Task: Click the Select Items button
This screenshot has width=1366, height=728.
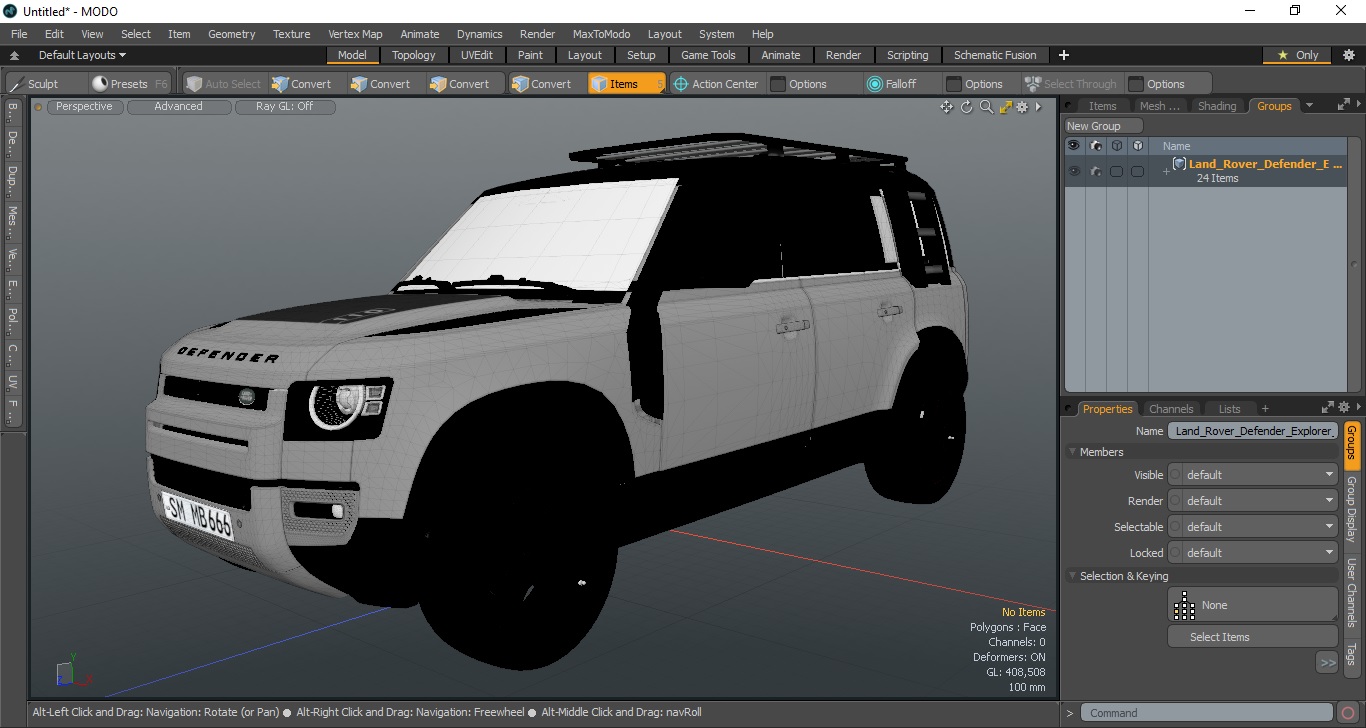Action: pos(1253,637)
